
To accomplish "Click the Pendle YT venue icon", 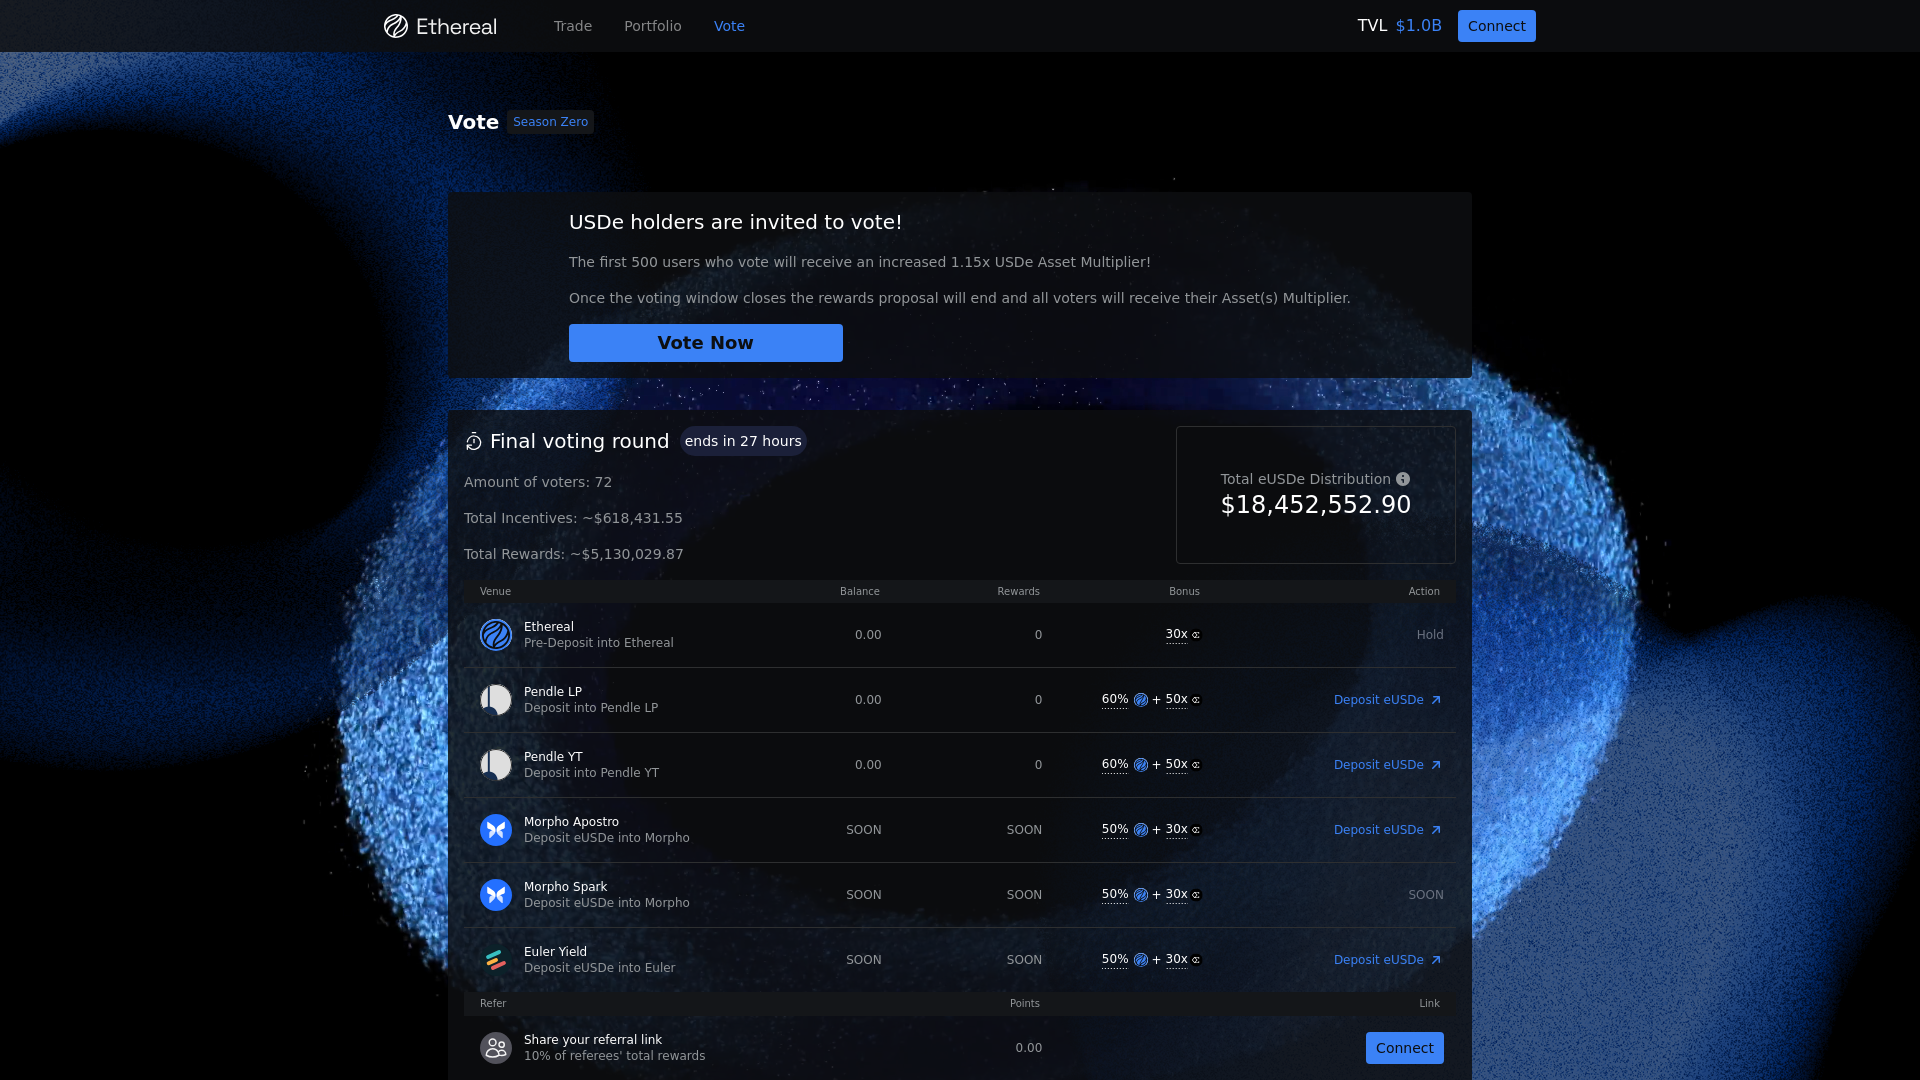I will 496,765.
